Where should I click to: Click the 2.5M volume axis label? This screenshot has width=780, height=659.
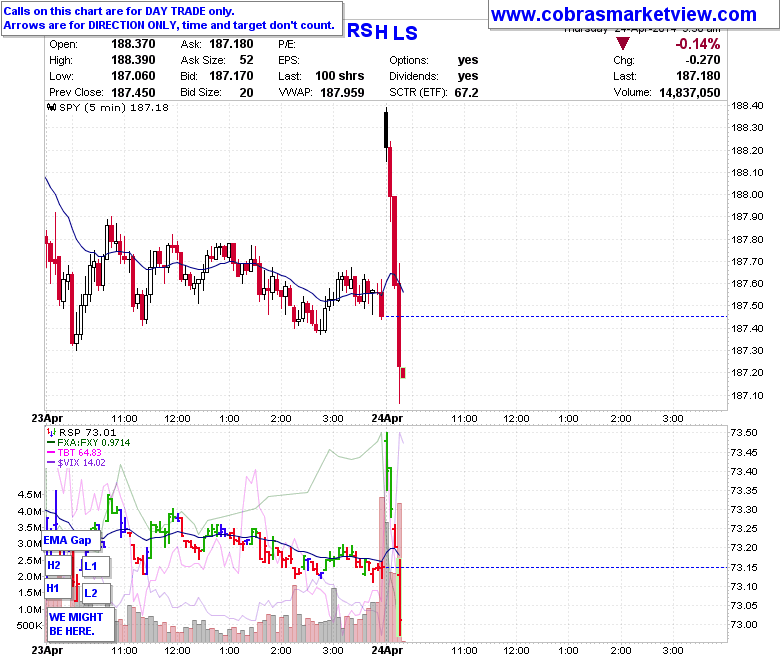[x=30, y=561]
